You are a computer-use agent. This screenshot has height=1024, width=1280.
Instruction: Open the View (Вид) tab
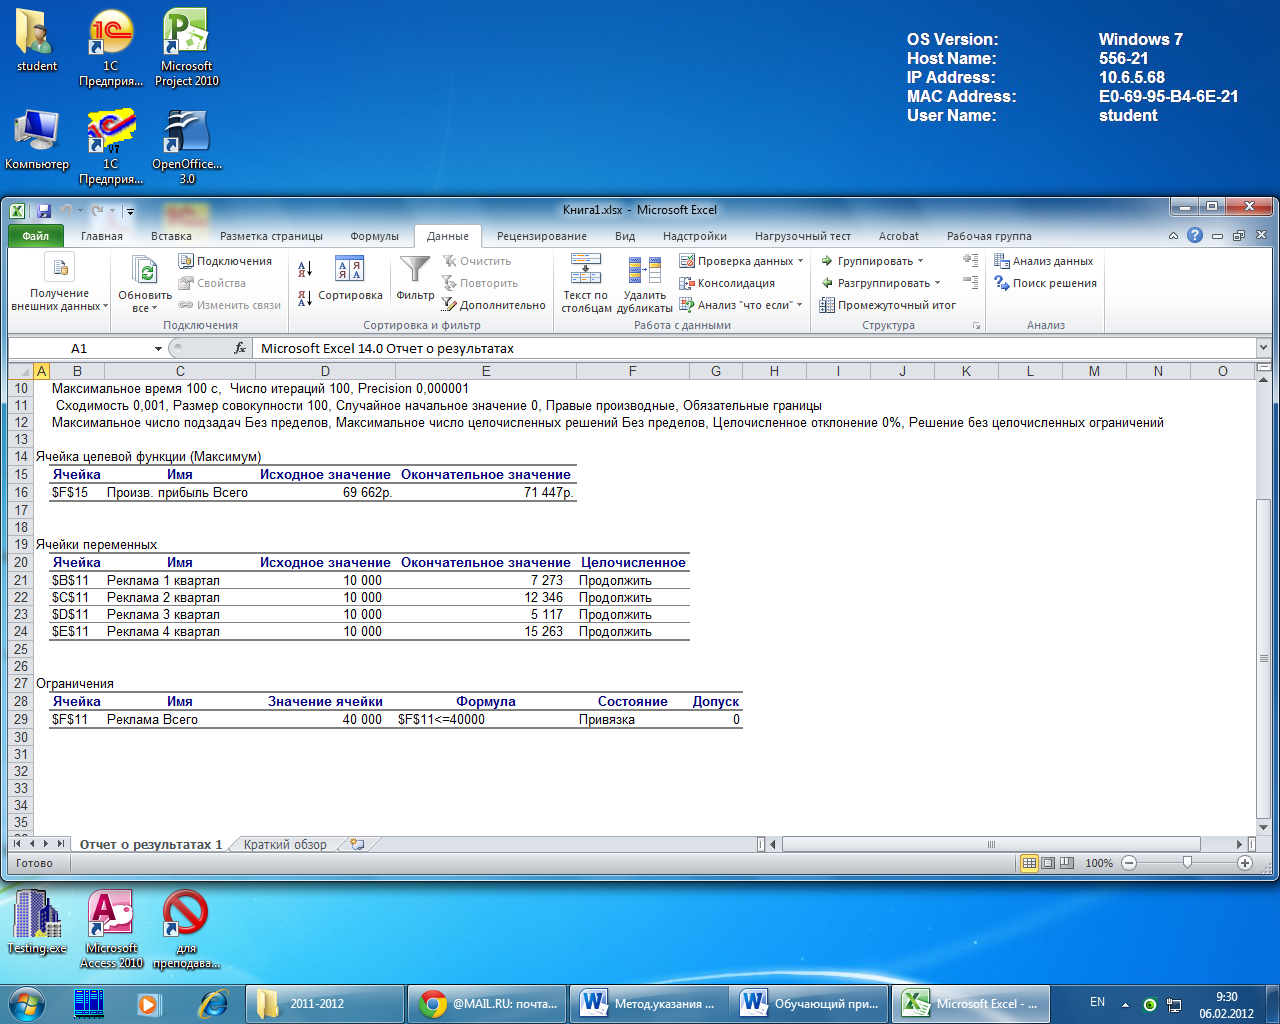coord(625,236)
